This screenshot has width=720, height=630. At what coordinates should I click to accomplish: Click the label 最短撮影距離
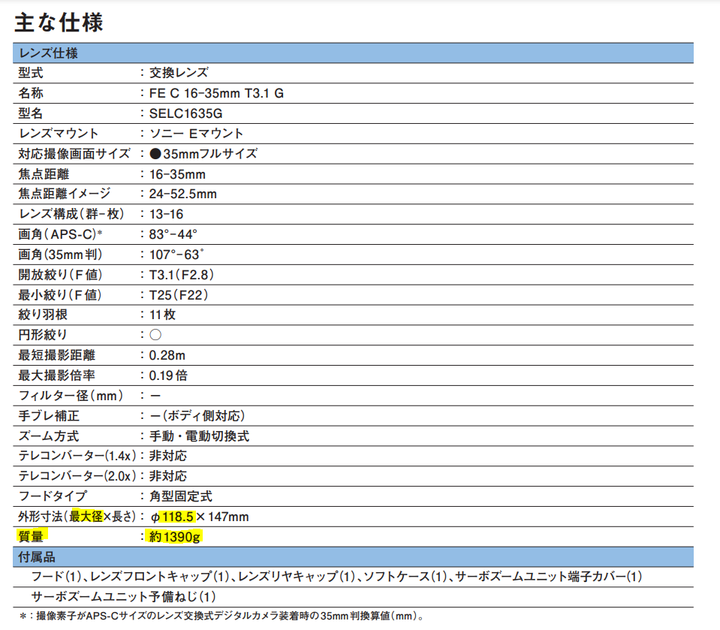point(56,355)
